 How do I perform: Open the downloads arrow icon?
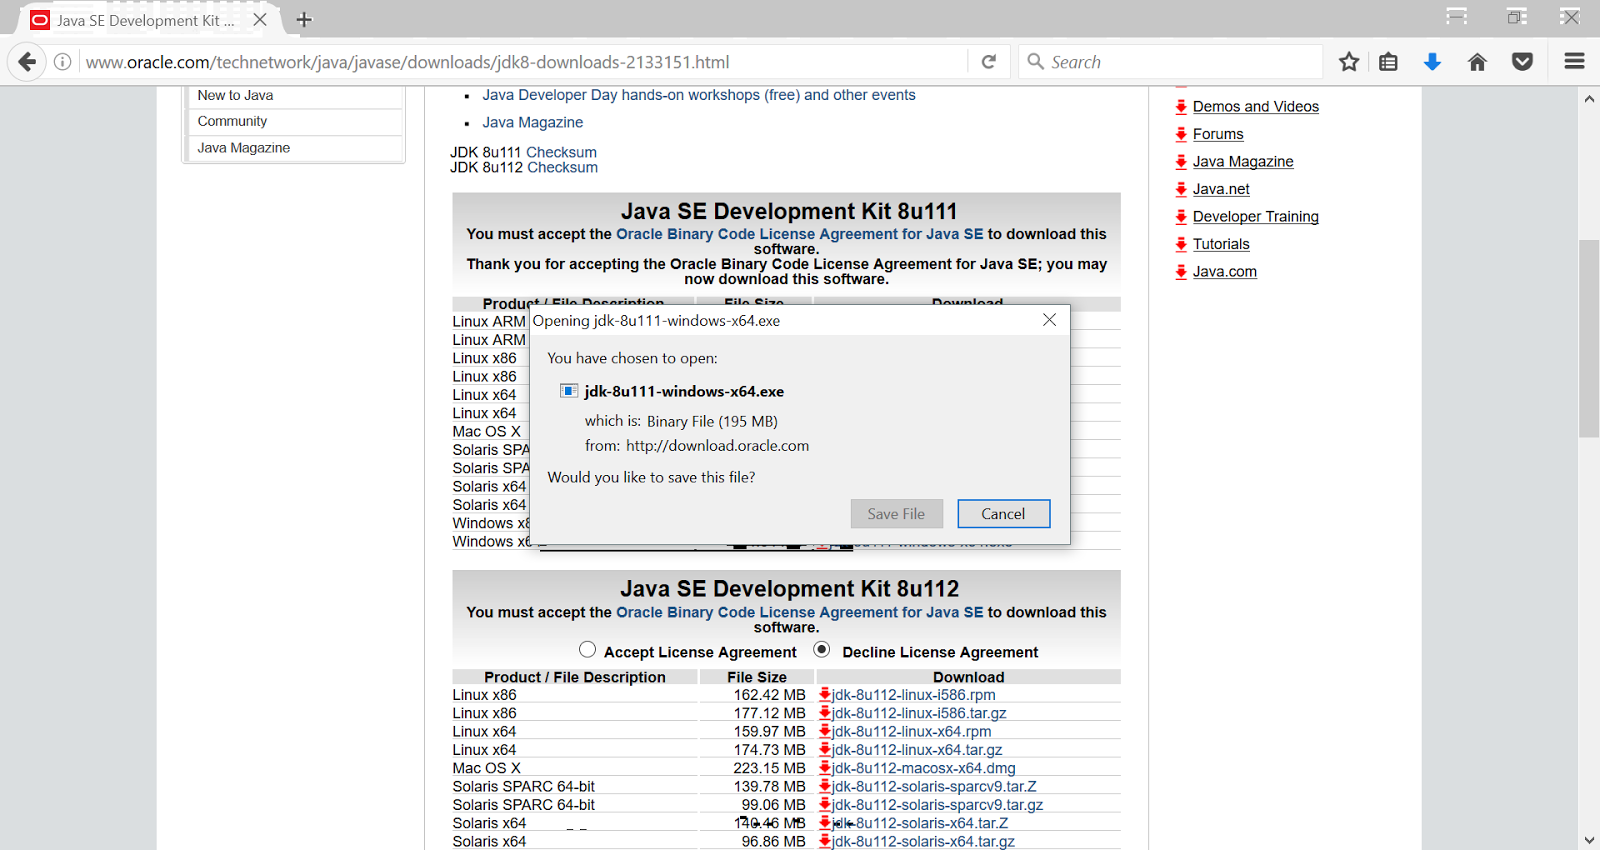click(x=1432, y=62)
